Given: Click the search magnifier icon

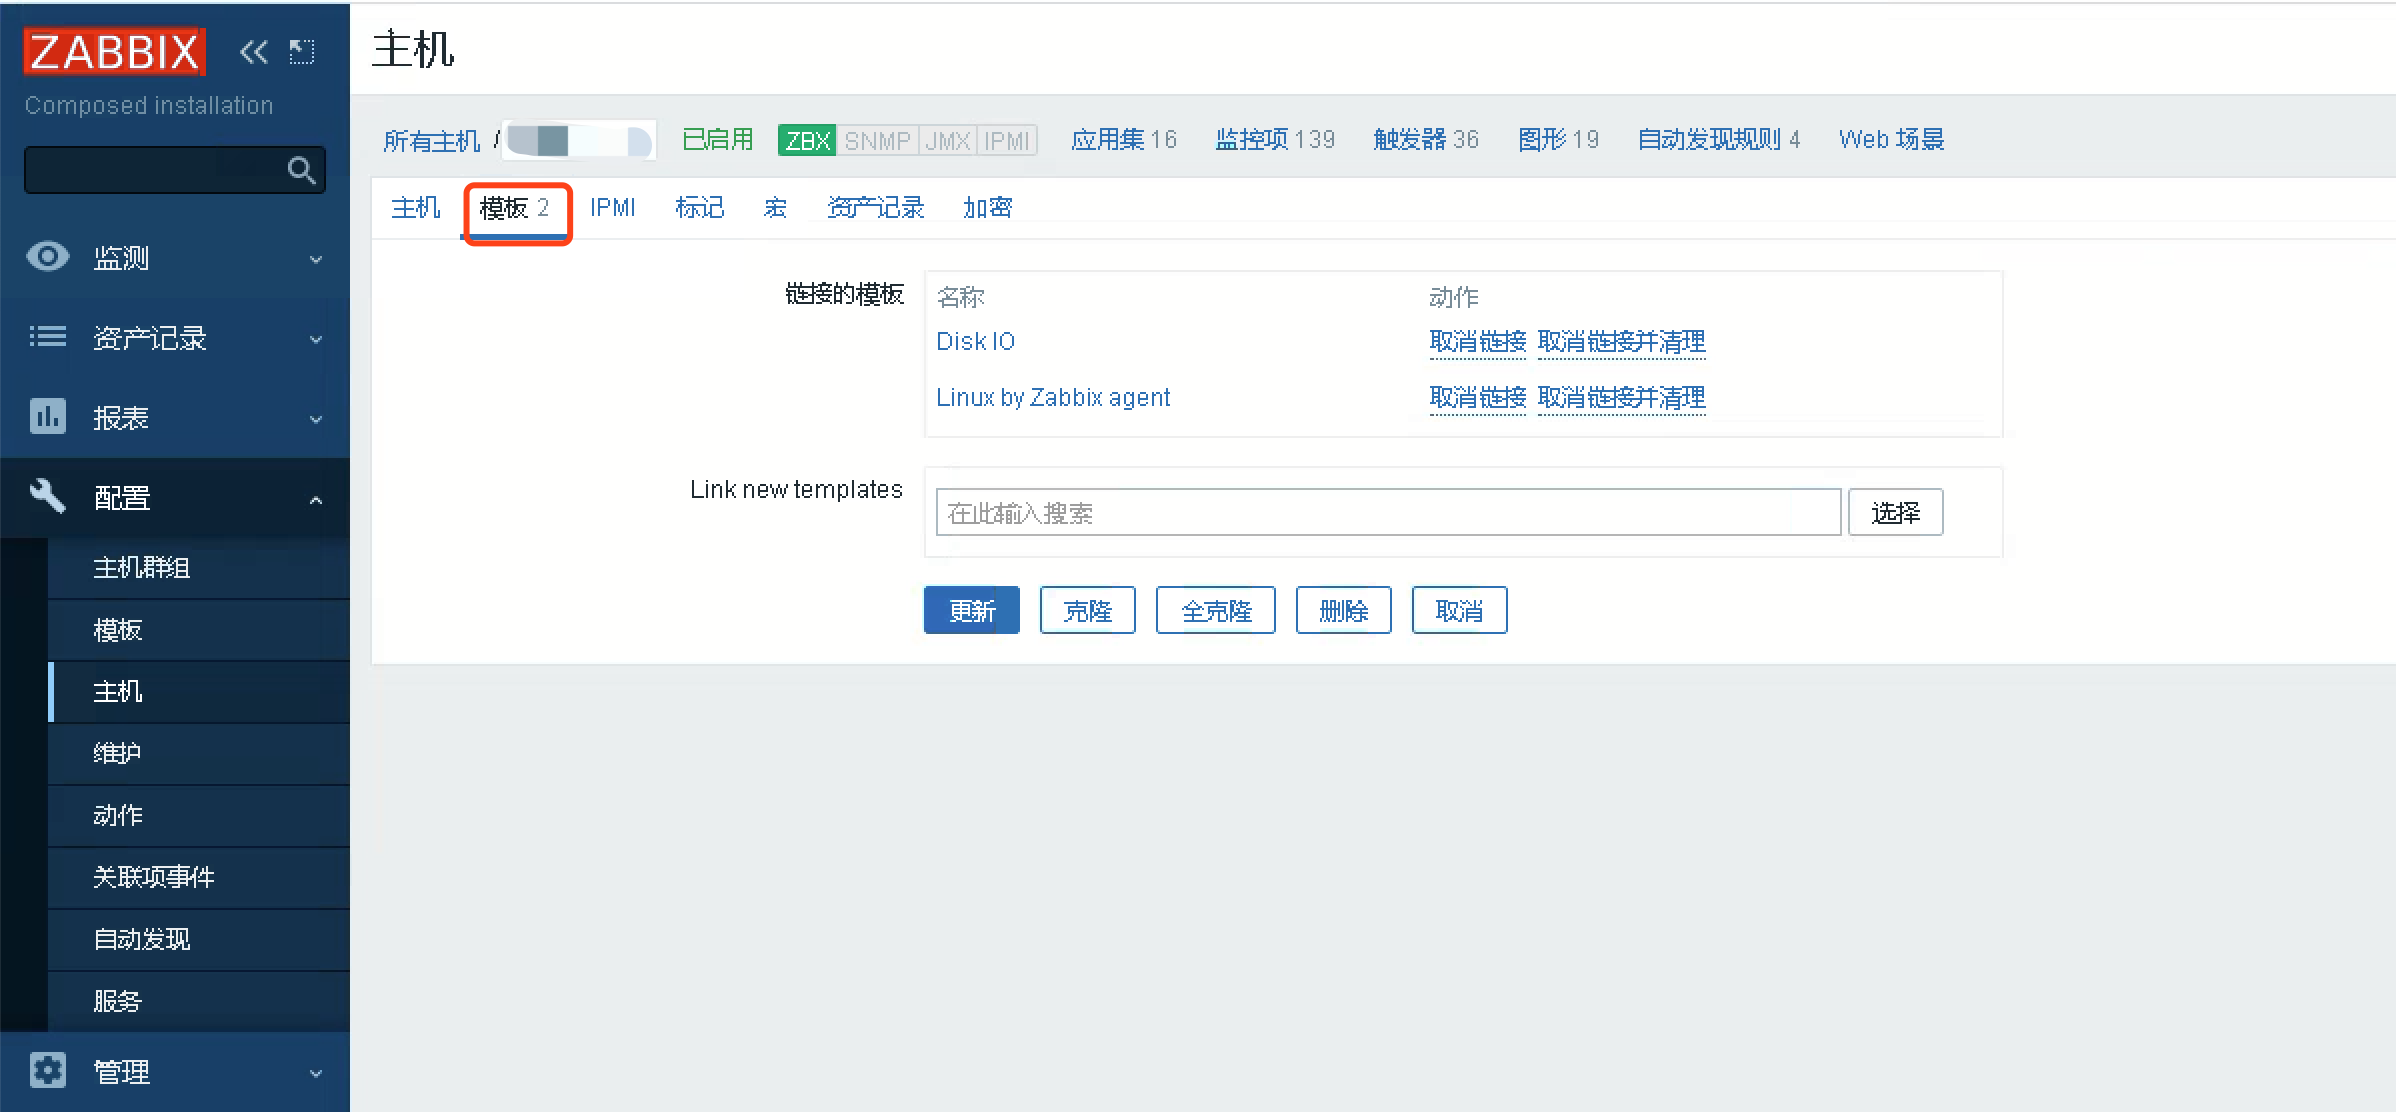Looking at the screenshot, I should [x=301, y=170].
